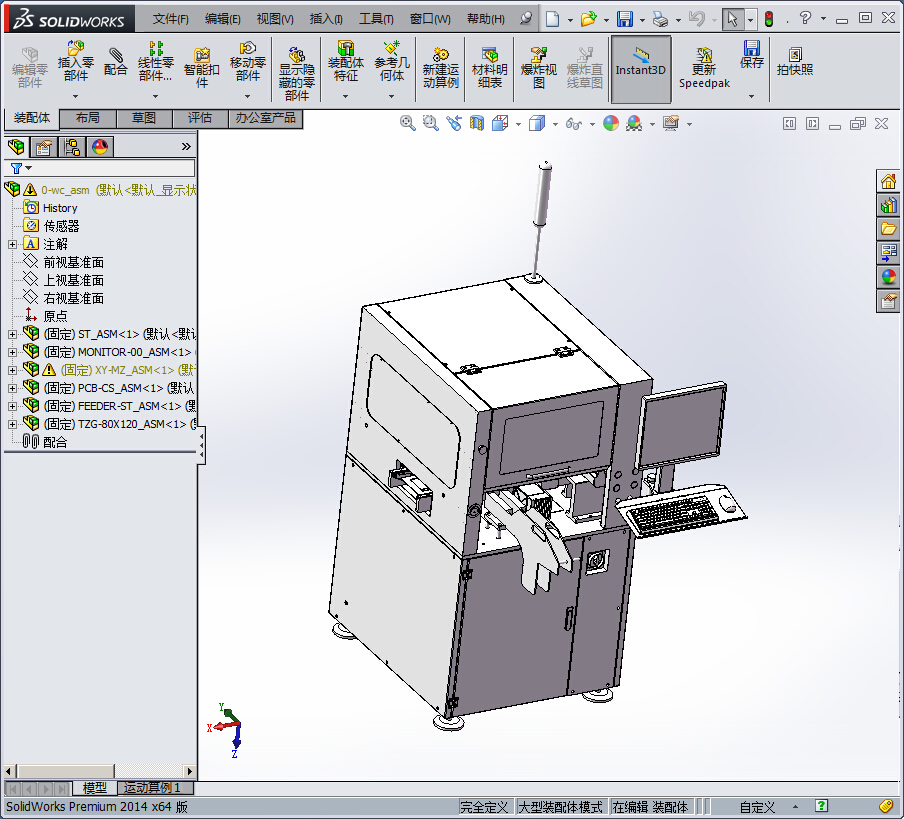The image size is (904, 819).
Task: Click the Hide/Show Items glasses icon
Action: click(573, 123)
